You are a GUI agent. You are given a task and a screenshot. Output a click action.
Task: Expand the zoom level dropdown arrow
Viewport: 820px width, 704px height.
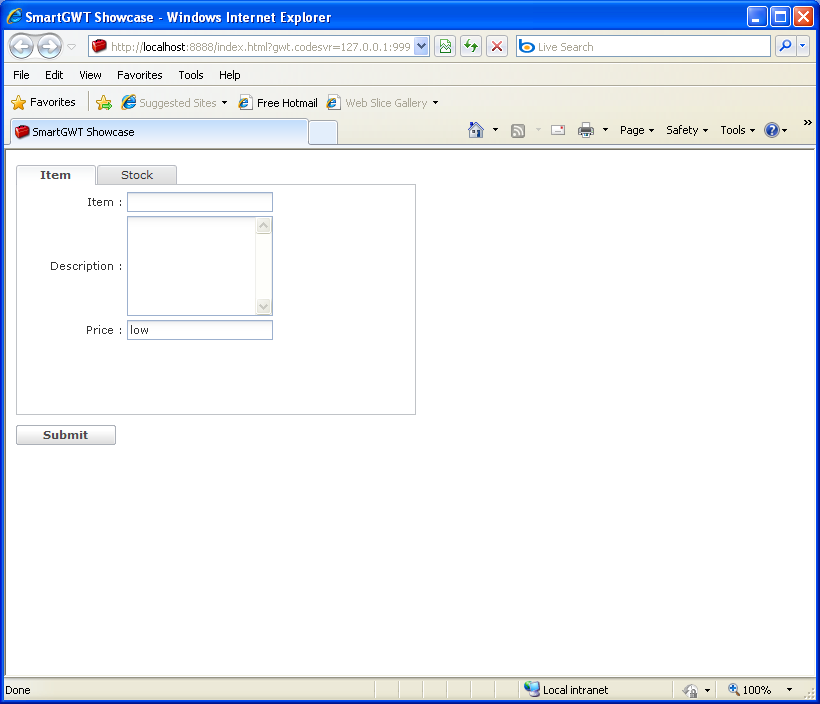pyautogui.click(x=789, y=690)
